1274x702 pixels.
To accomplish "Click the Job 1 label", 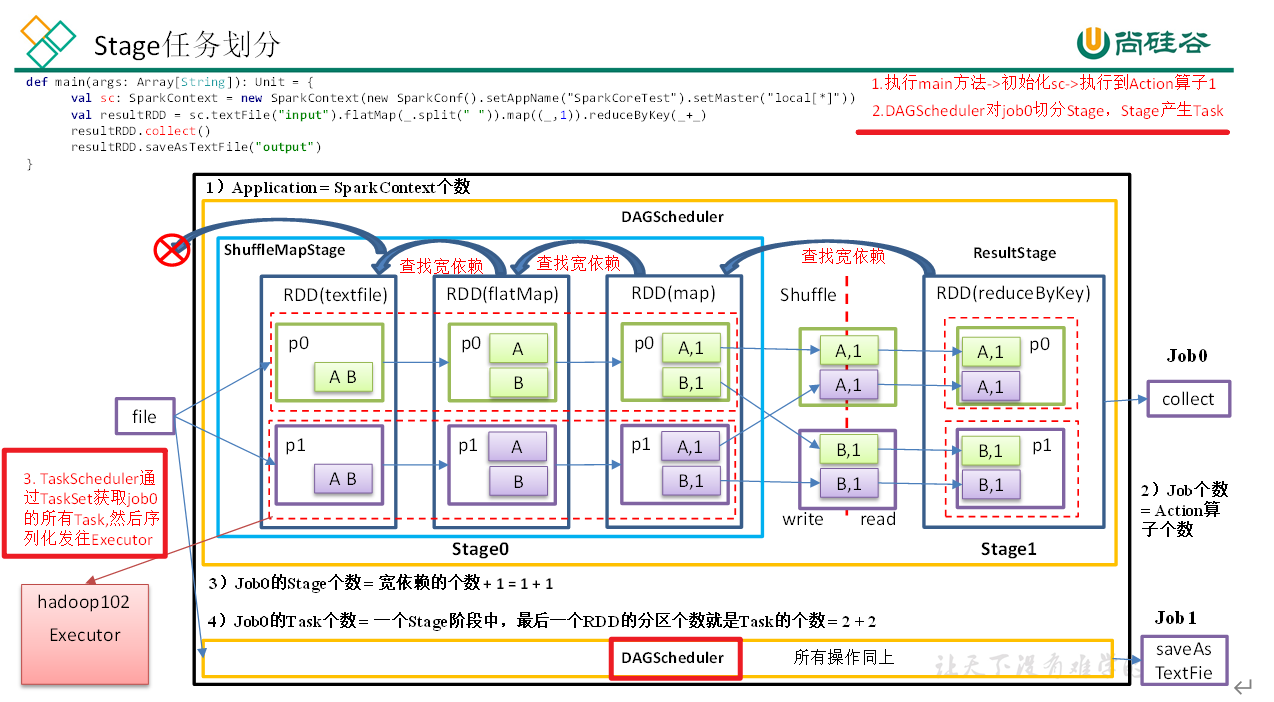I will [x=1176, y=617].
